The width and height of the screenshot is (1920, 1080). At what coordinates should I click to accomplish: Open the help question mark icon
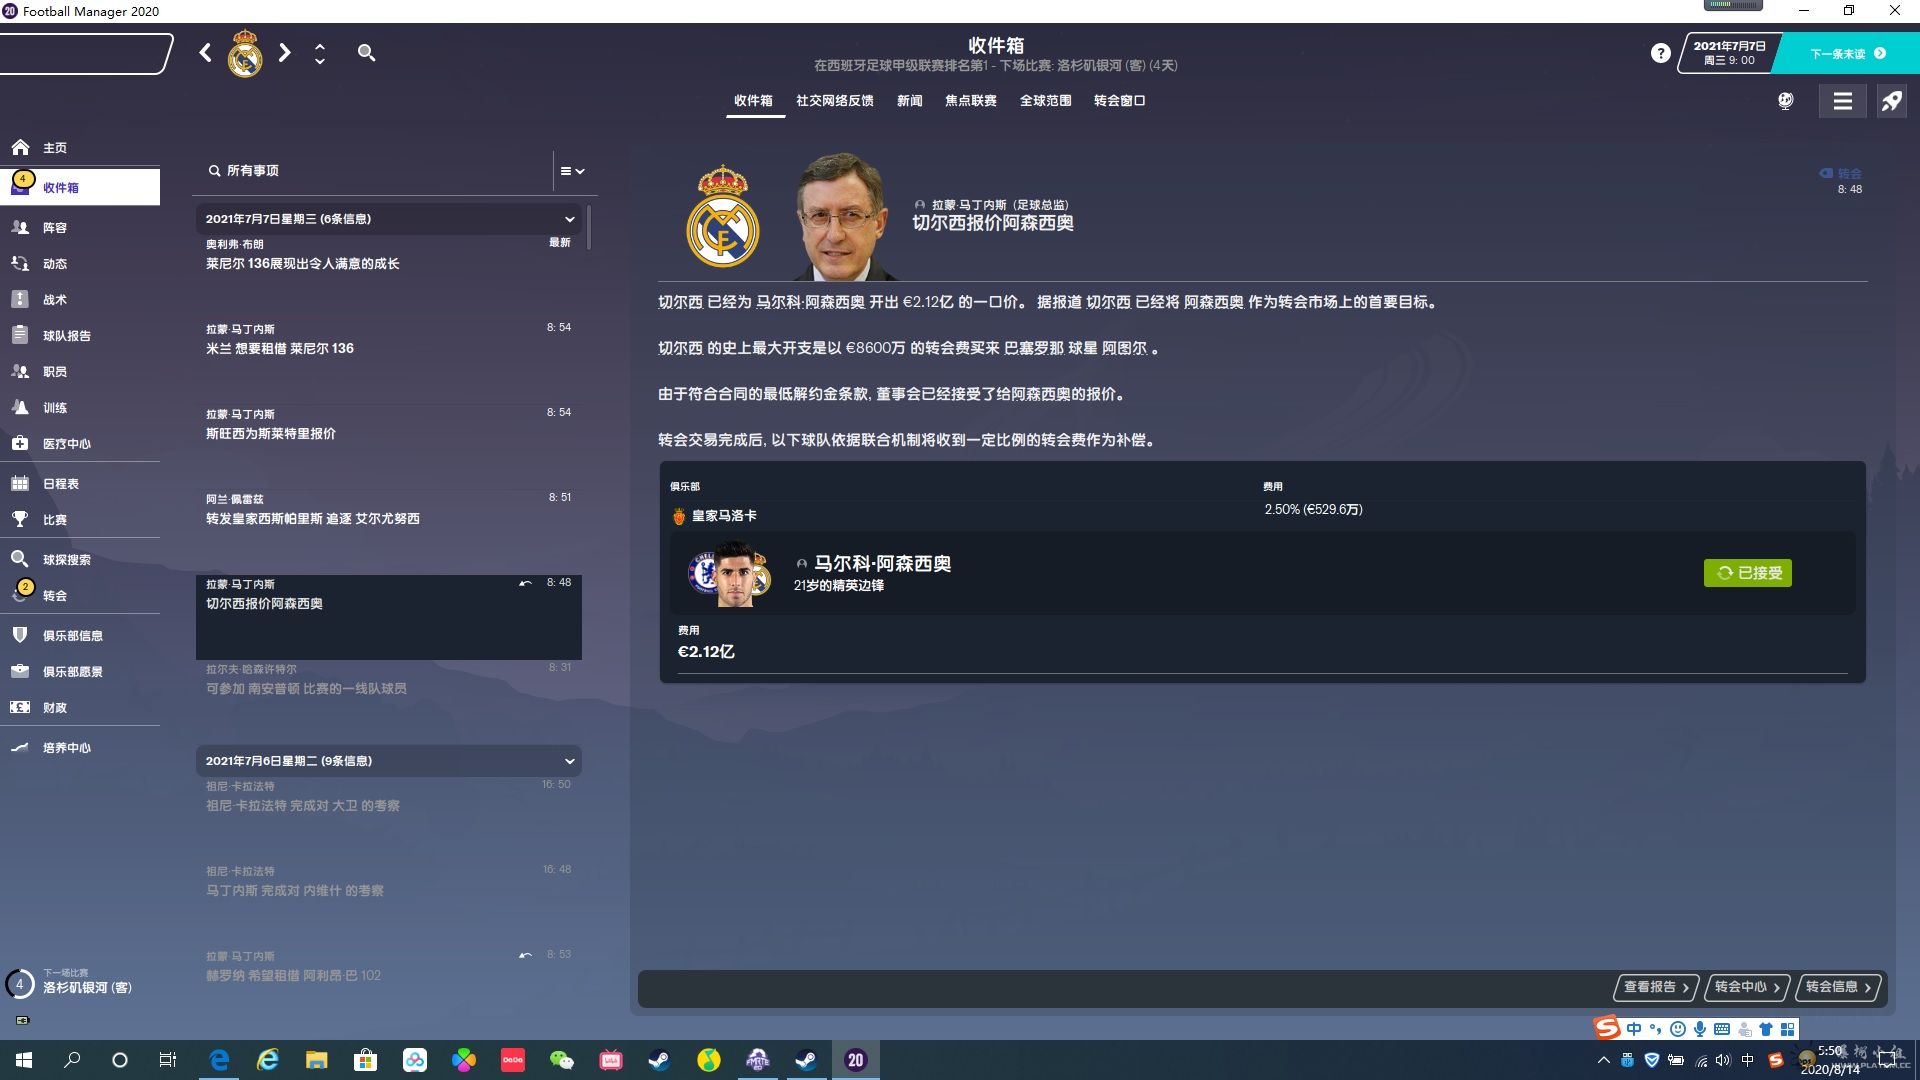point(1660,54)
